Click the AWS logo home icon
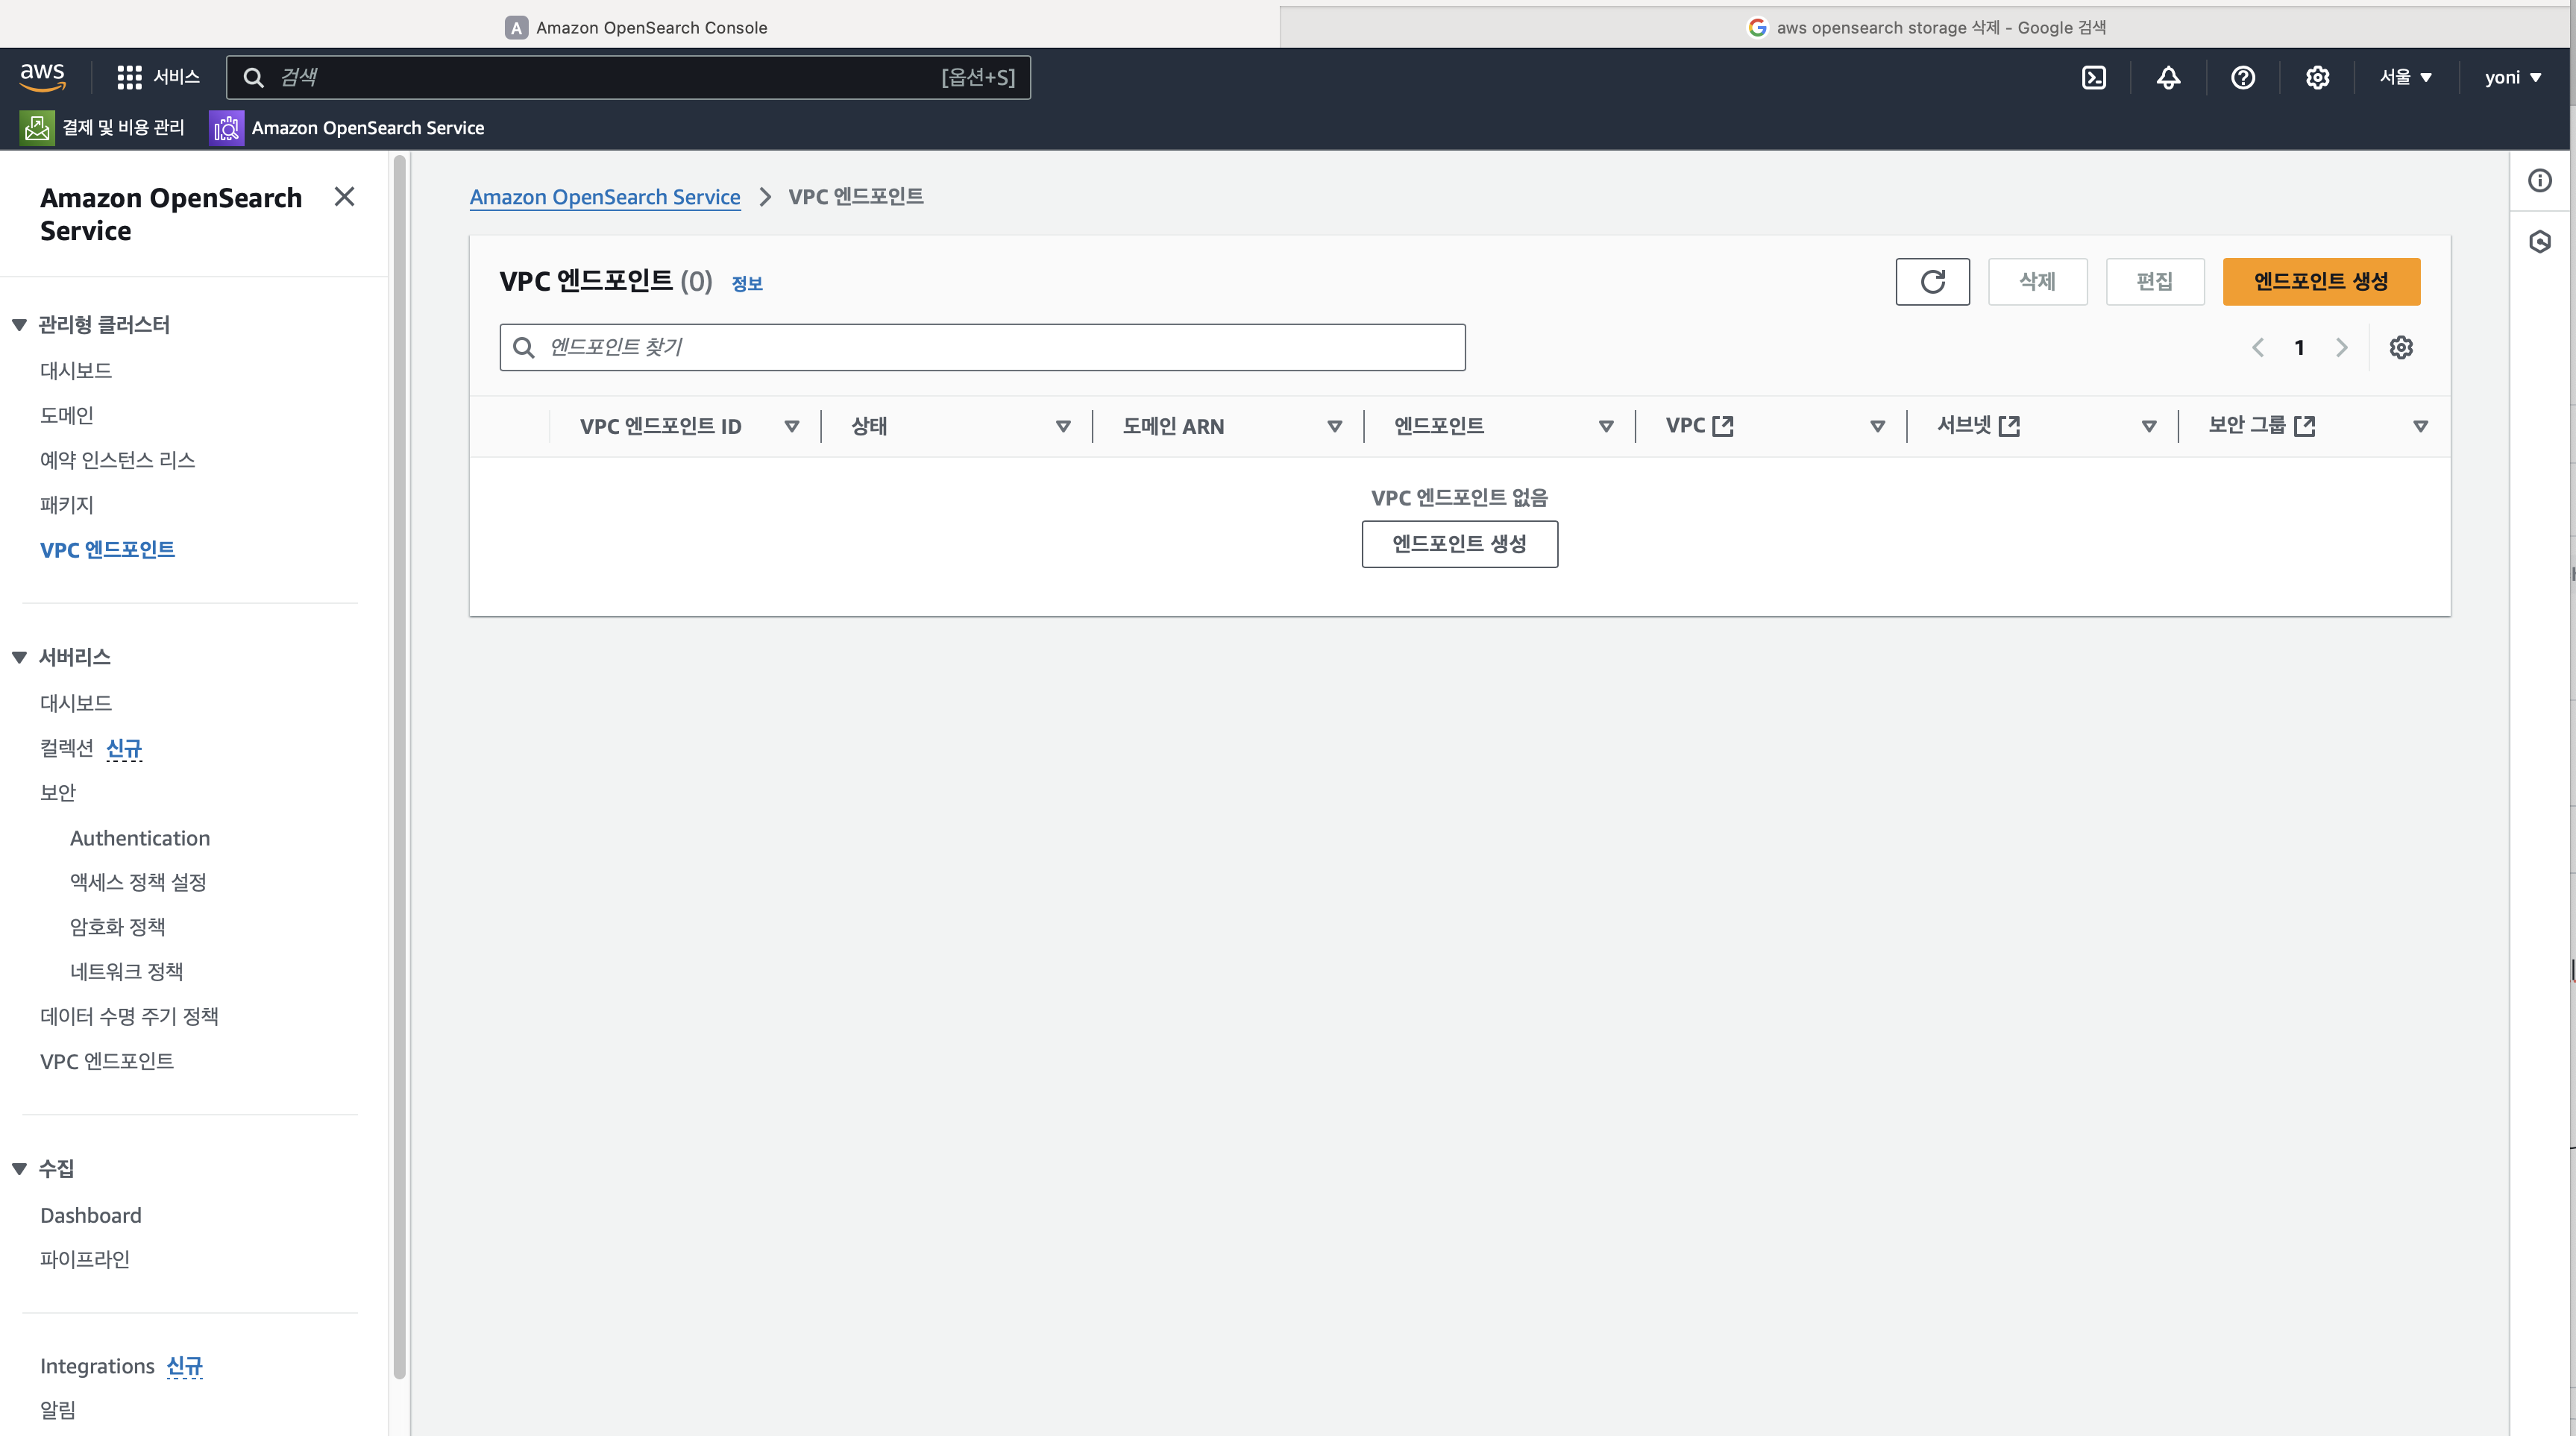Image resolution: width=2576 pixels, height=1436 pixels. [43, 76]
